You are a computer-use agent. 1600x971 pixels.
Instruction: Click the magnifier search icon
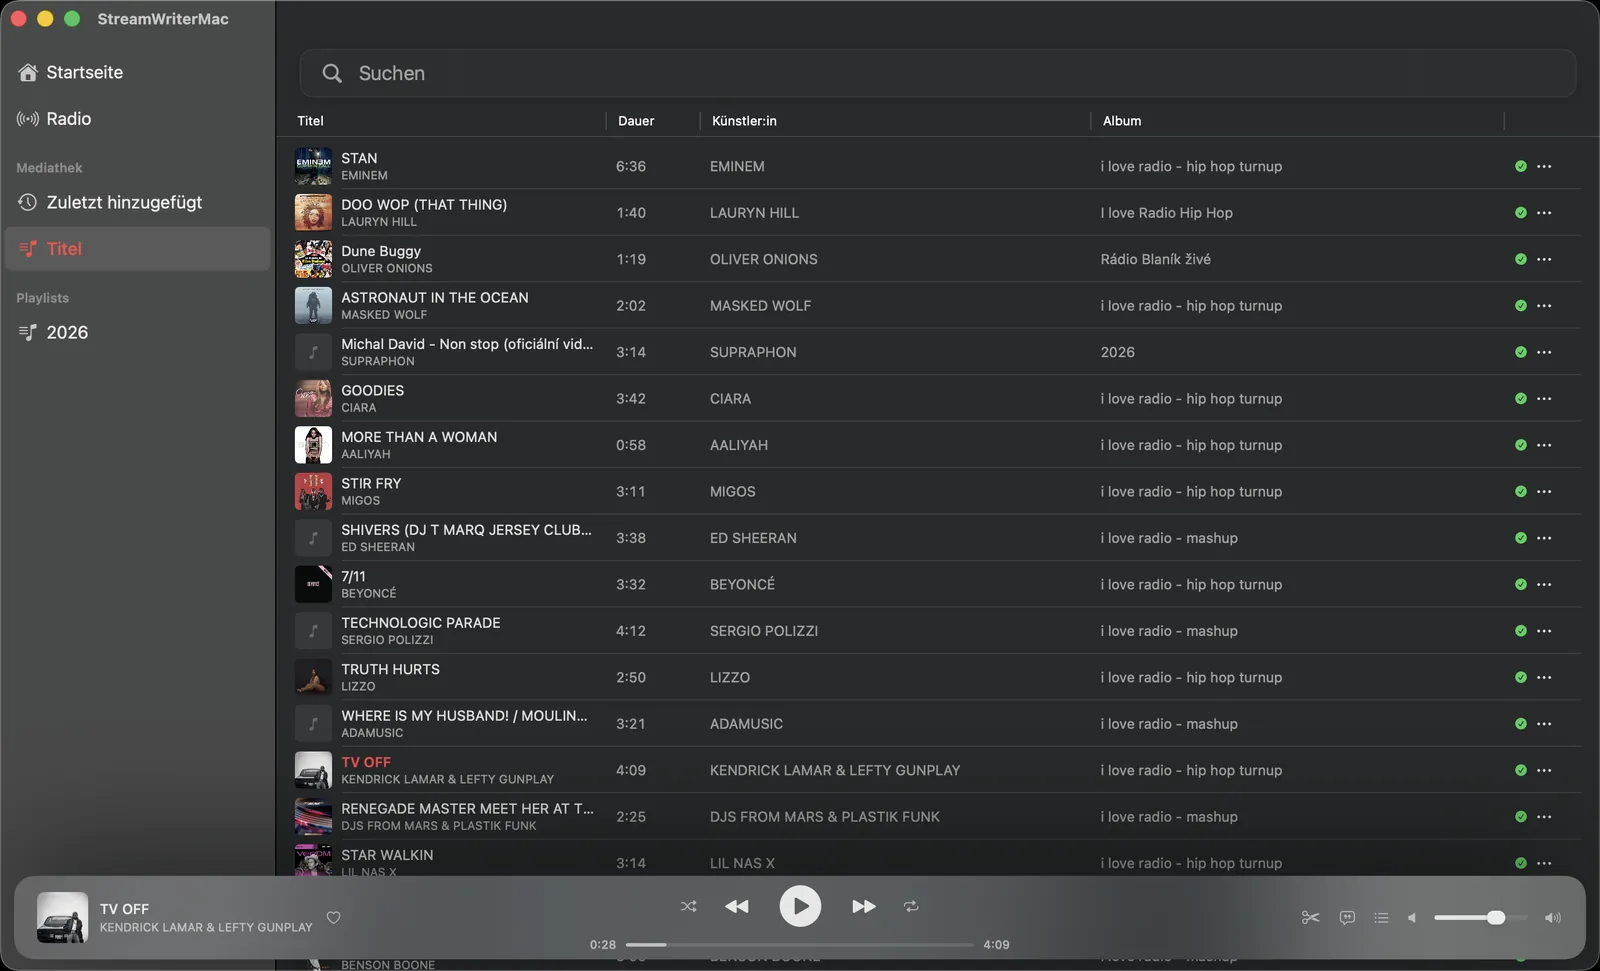point(332,73)
